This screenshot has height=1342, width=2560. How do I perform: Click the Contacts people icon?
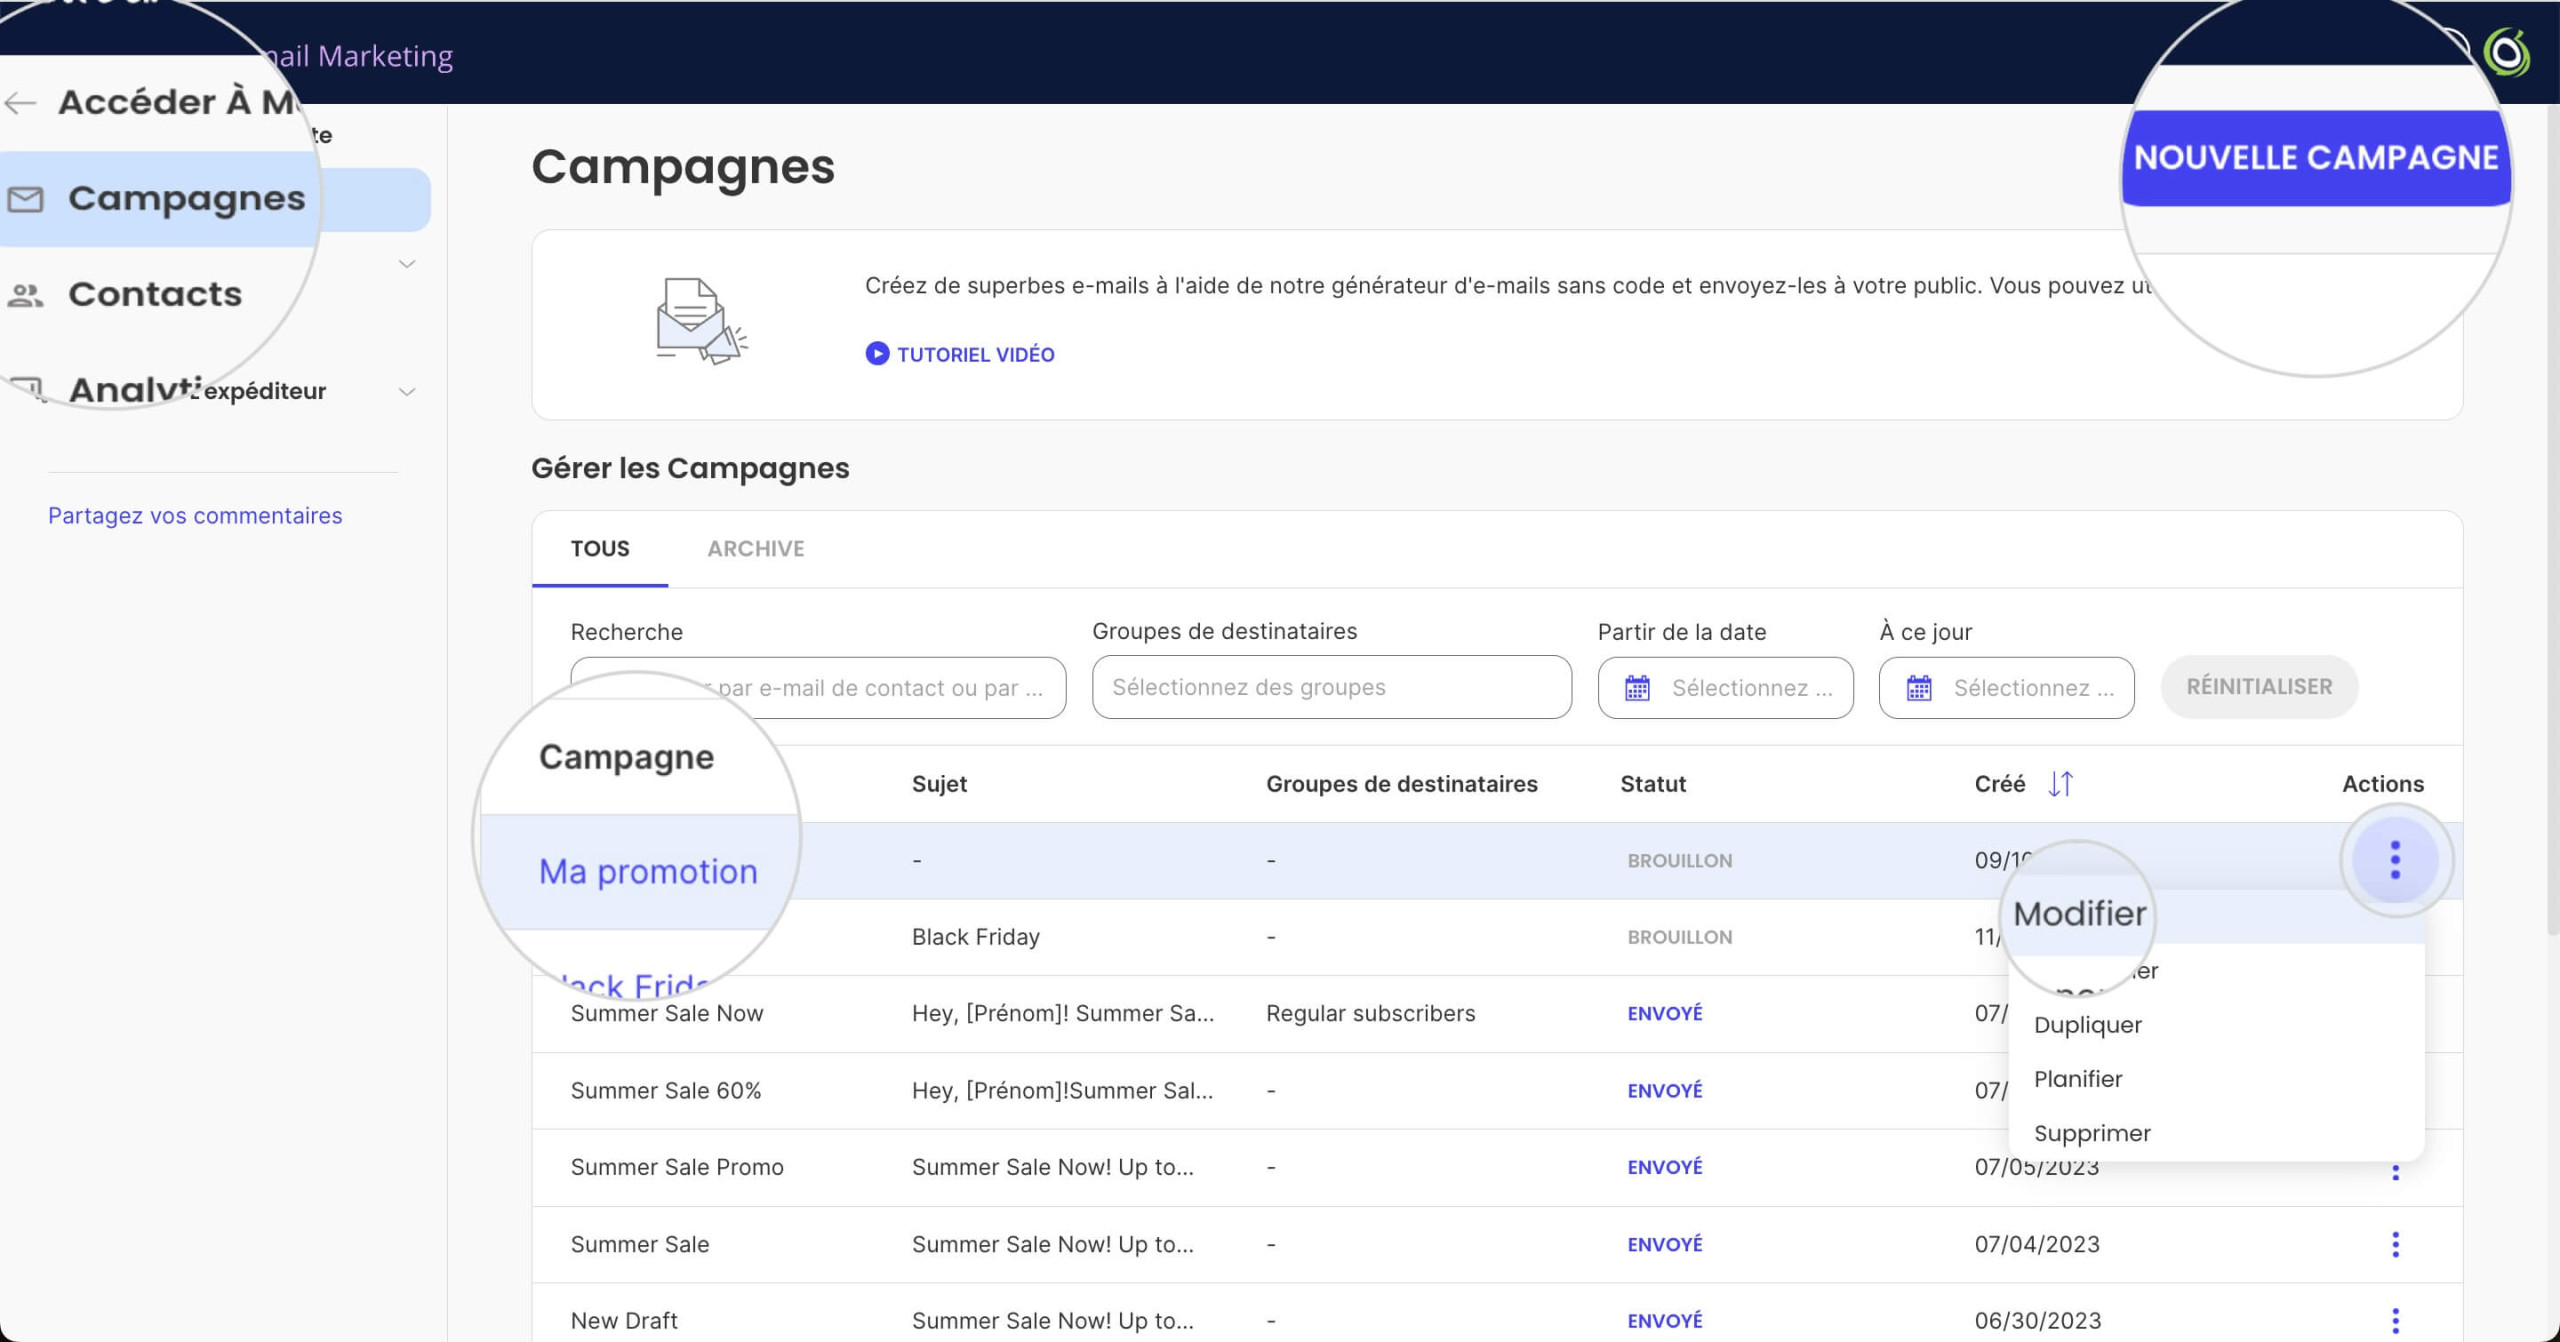click(x=25, y=295)
